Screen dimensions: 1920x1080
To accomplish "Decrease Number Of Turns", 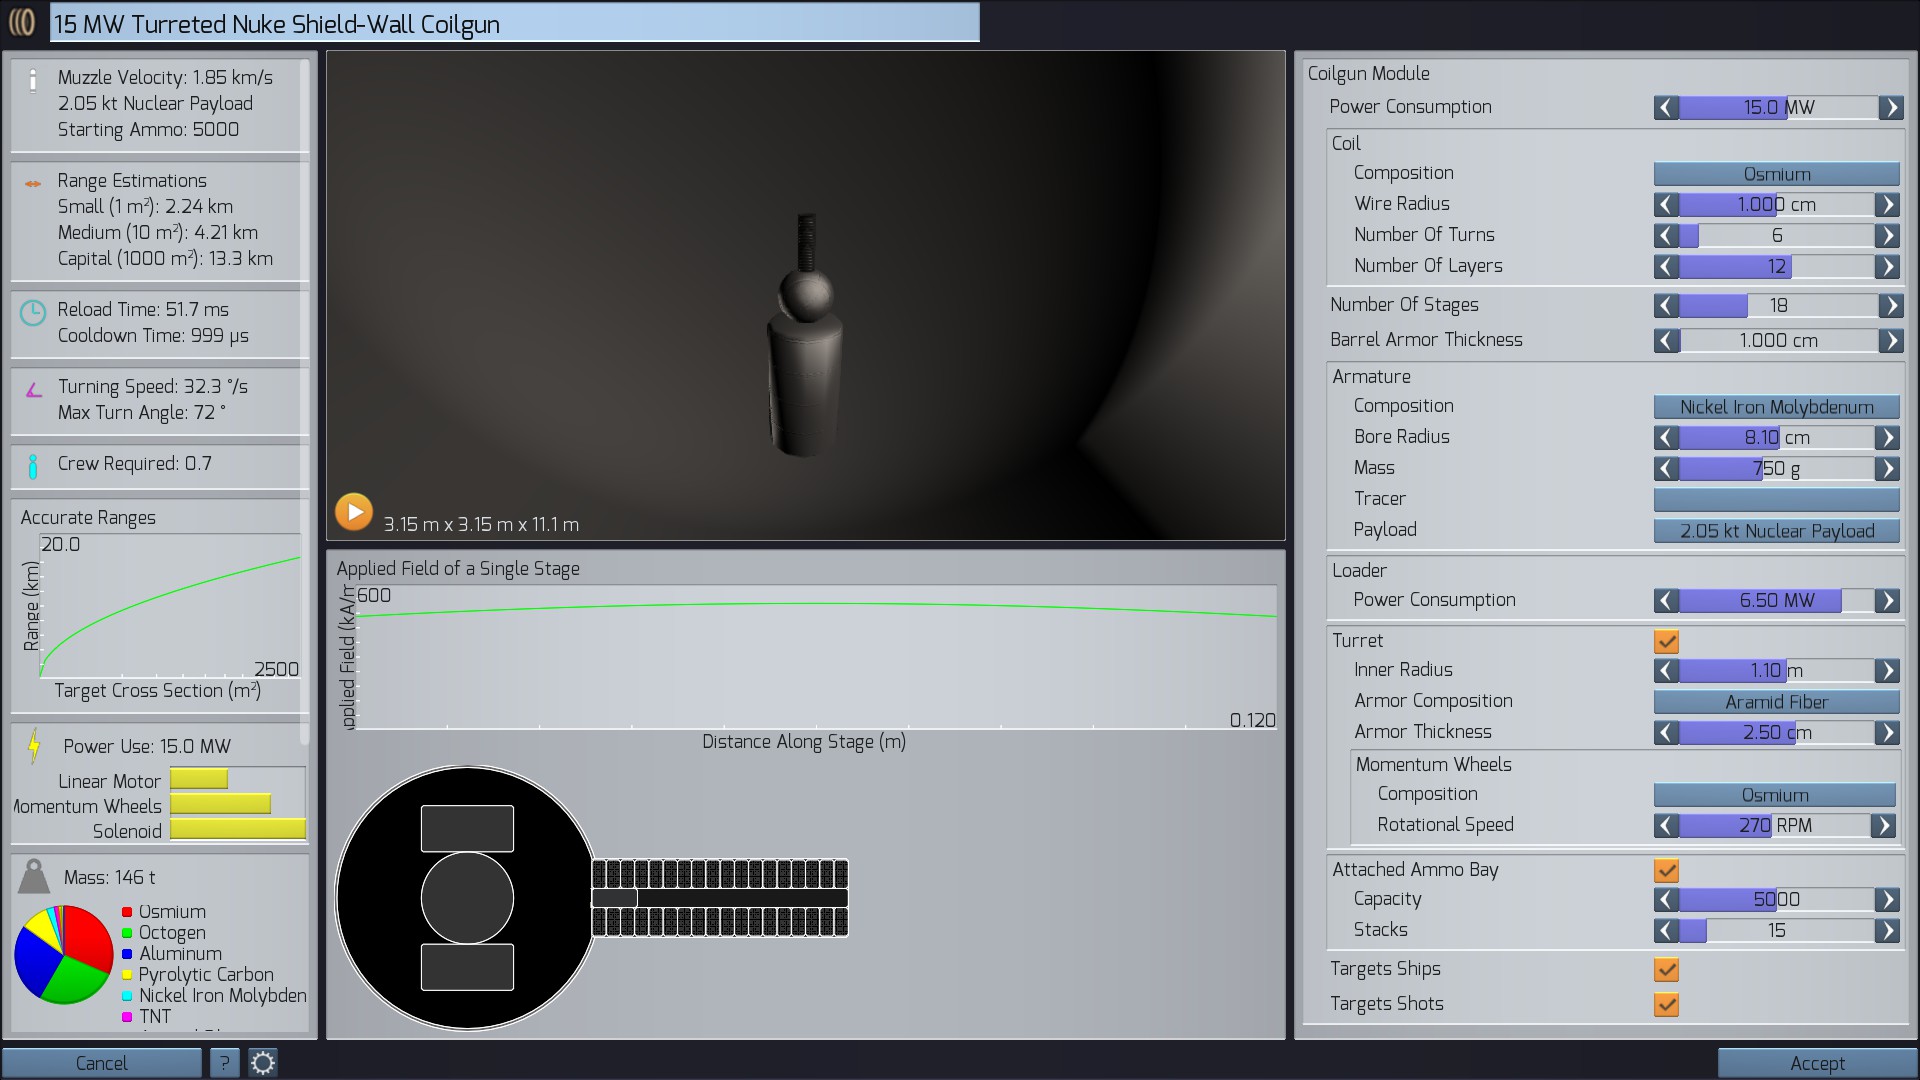I will click(x=1666, y=235).
